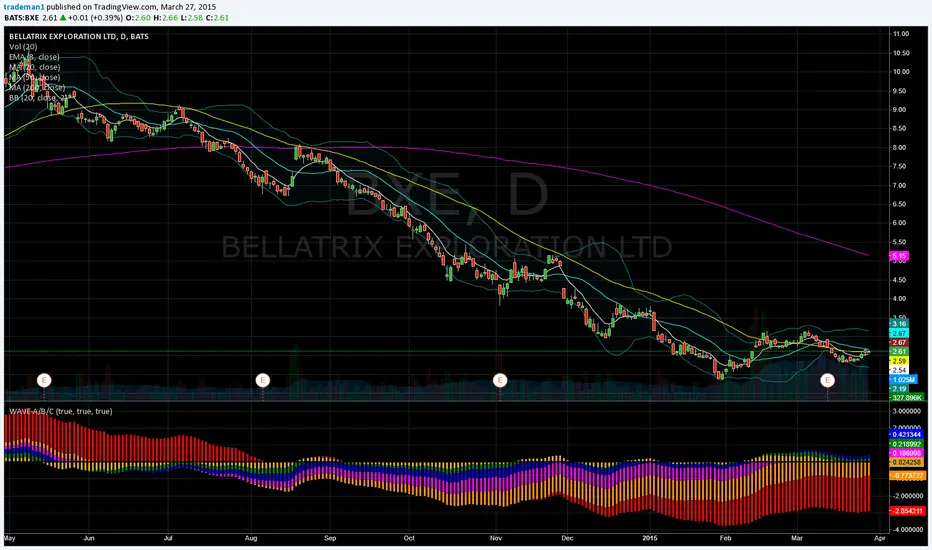The width and height of the screenshot is (932, 550).
Task: Click the Nov label on the time axis
Action: click(496, 538)
